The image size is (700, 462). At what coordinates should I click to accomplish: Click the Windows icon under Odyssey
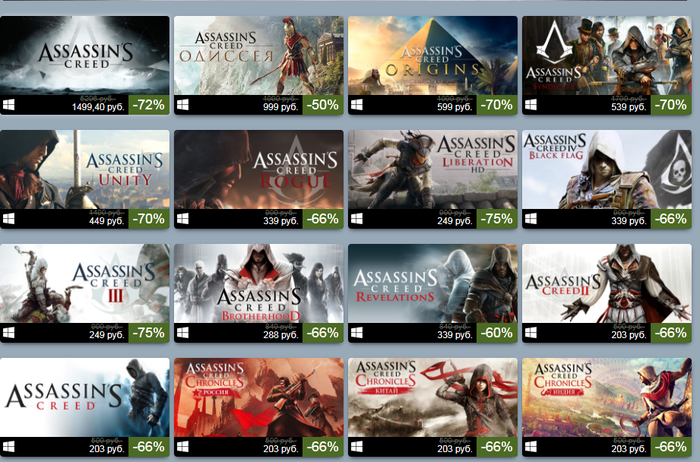(183, 105)
